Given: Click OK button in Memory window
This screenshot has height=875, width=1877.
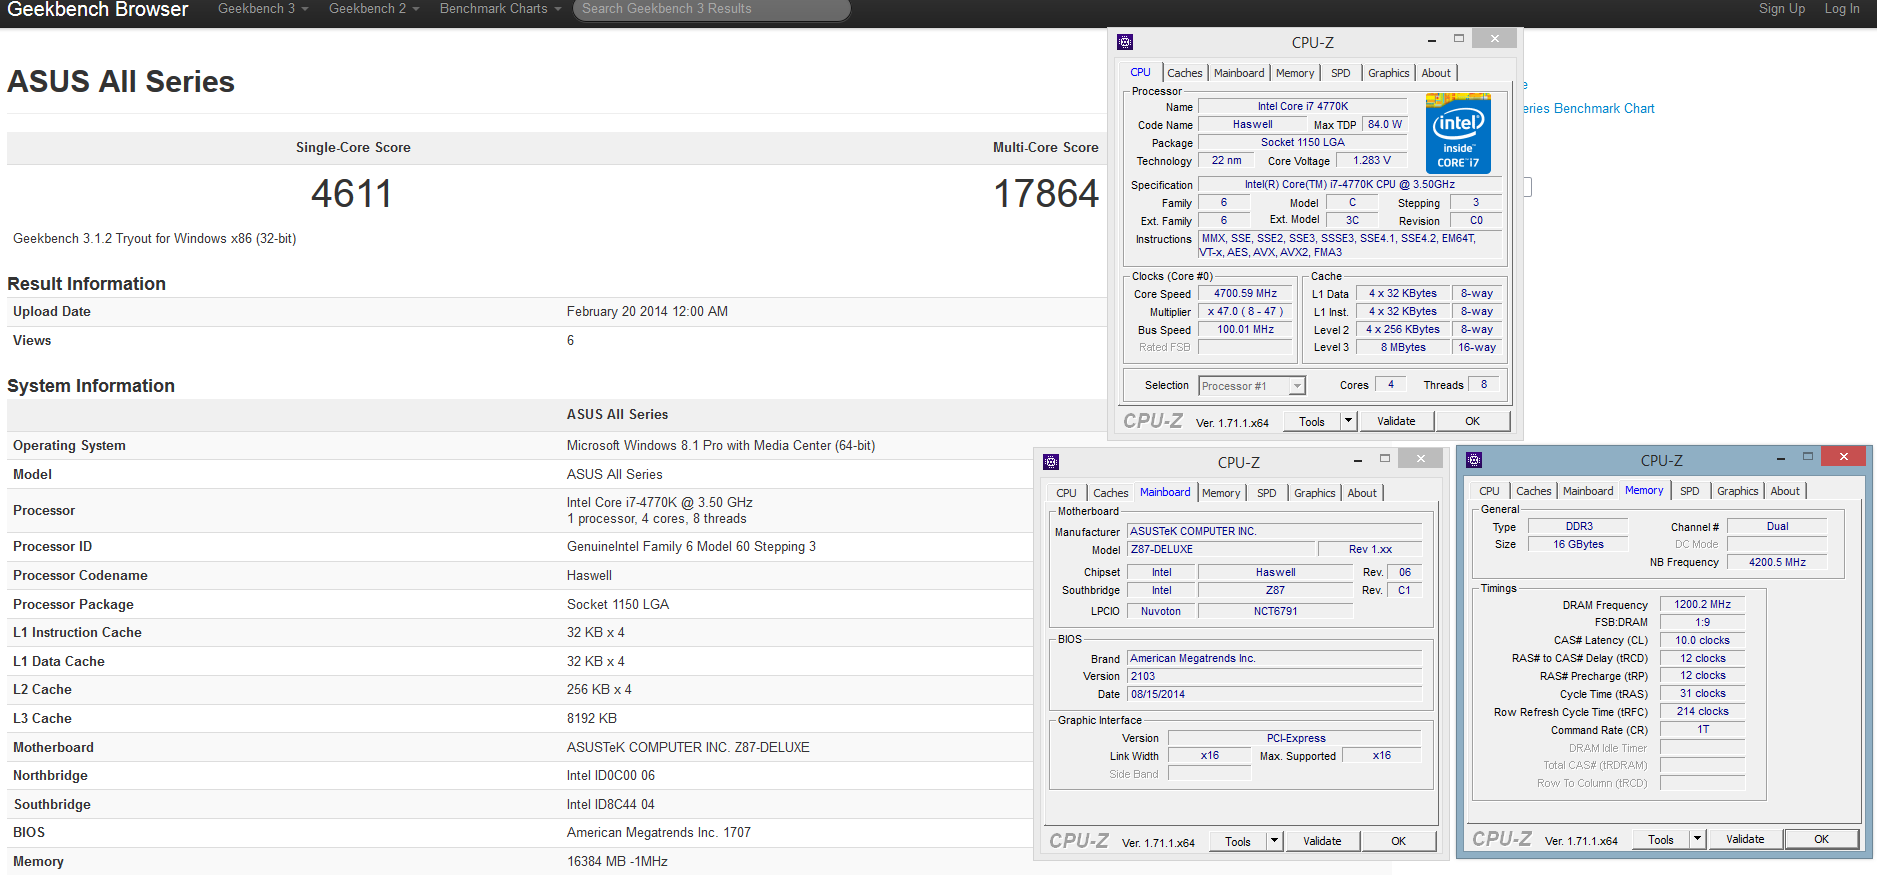Looking at the screenshot, I should pyautogui.click(x=1822, y=840).
